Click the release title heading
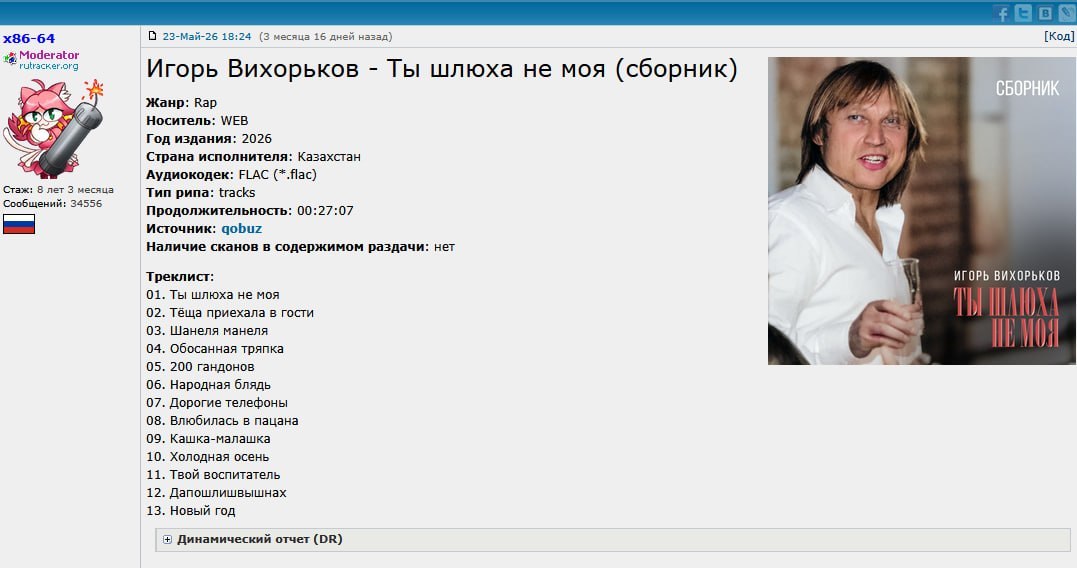Image resolution: width=1077 pixels, height=568 pixels. point(442,69)
